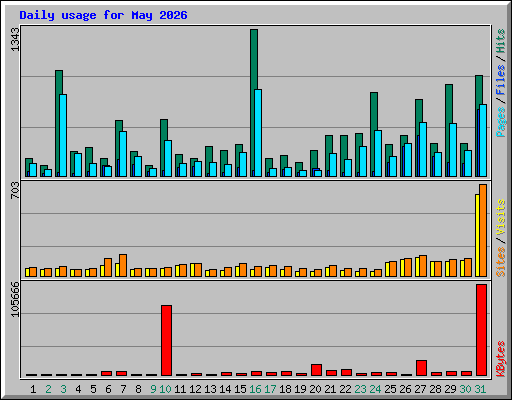Click day 20 on the date axis
Image resolution: width=512 pixels, height=400 pixels.
click(315, 389)
